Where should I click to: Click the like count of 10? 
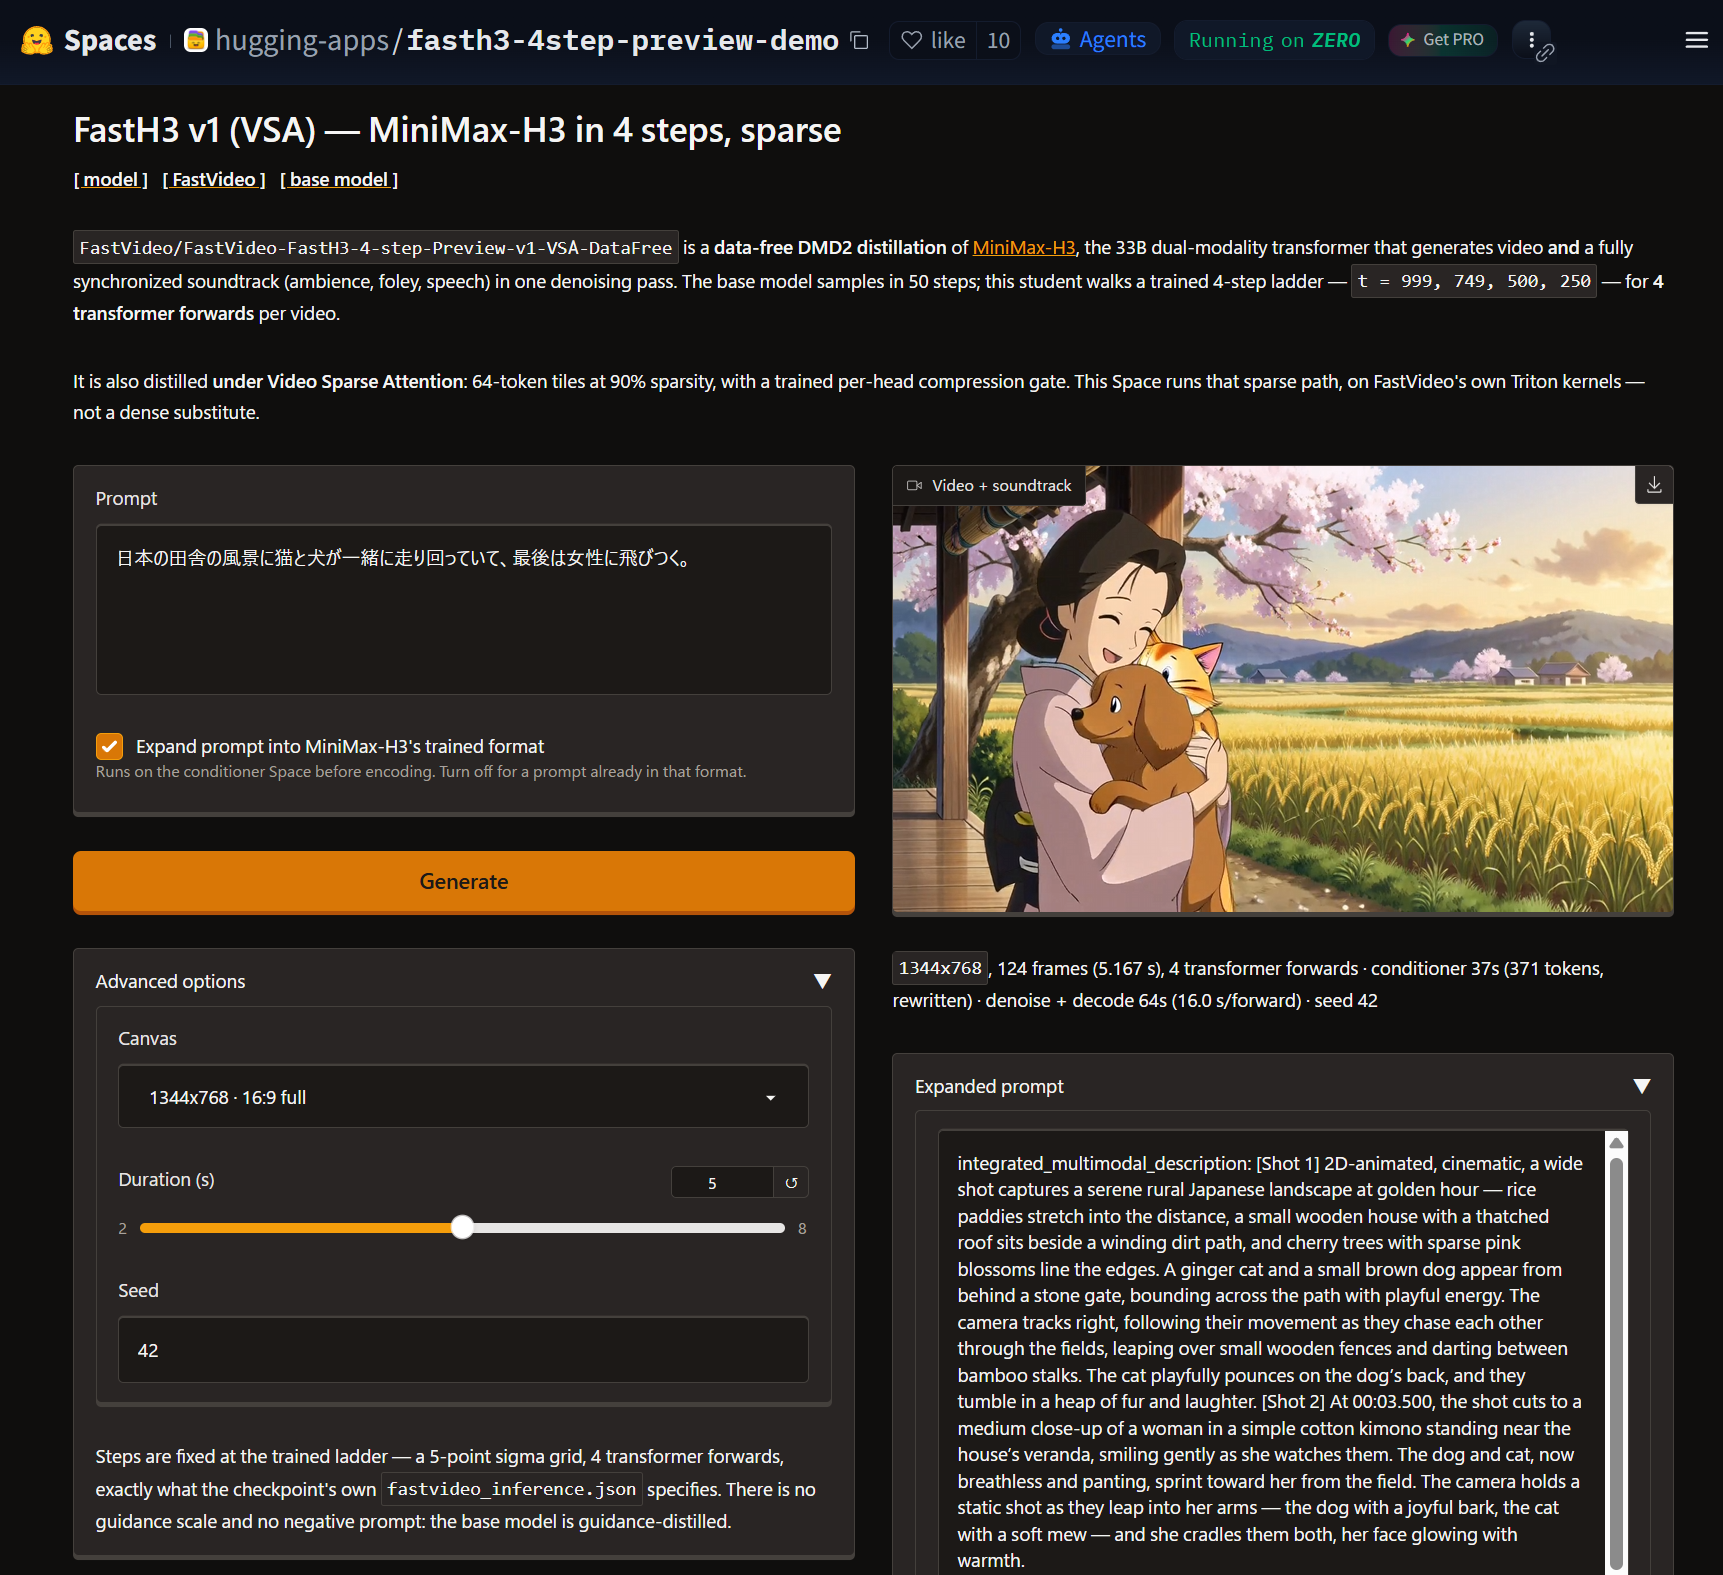point(998,40)
